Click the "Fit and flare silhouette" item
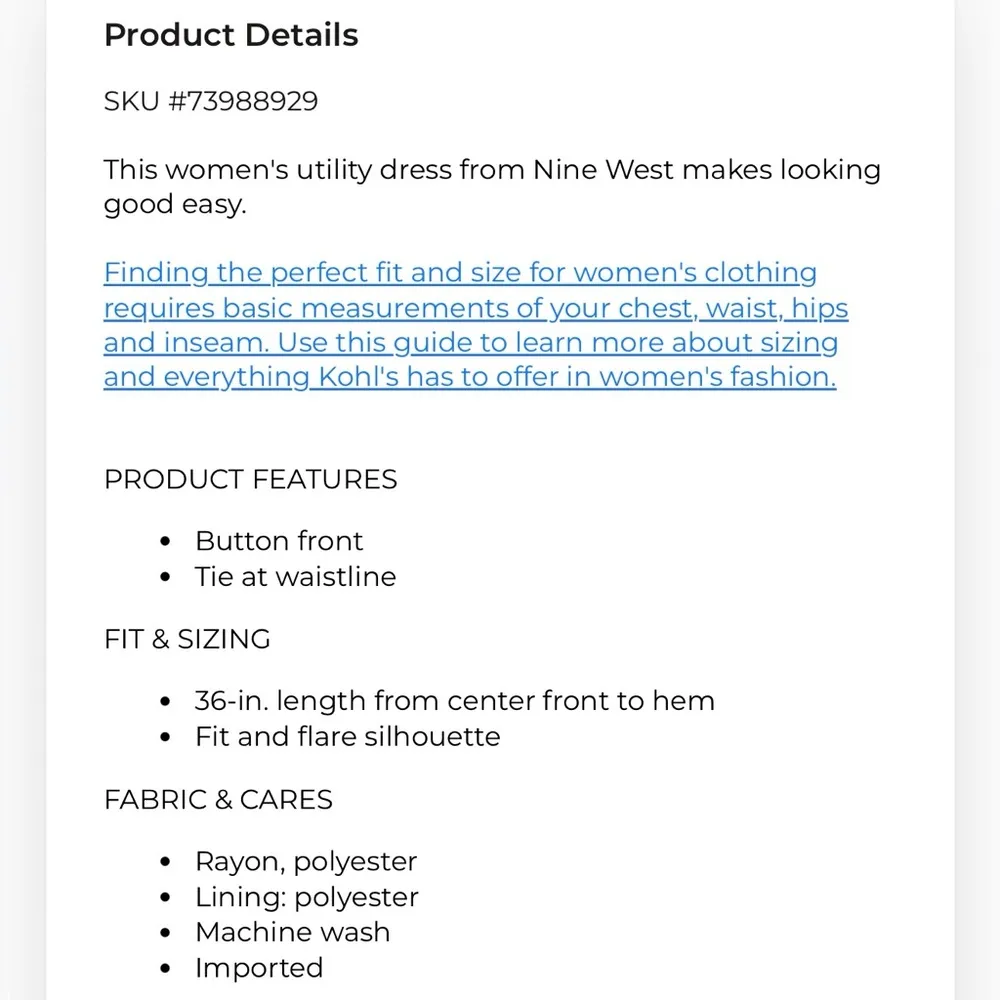 347,737
